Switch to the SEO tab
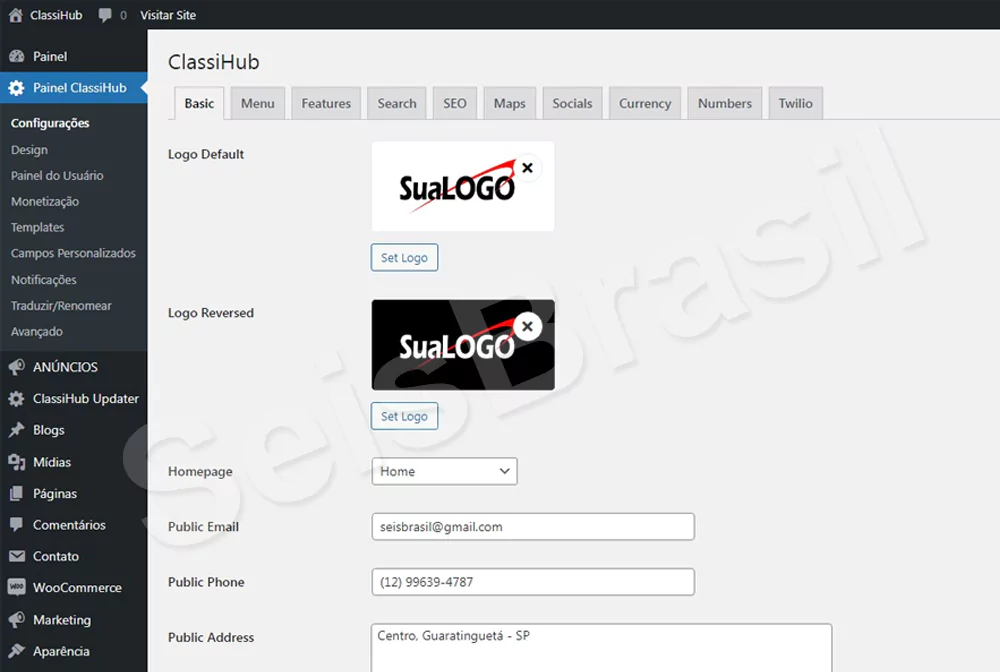Viewport: 1000px width, 672px height. 455,103
